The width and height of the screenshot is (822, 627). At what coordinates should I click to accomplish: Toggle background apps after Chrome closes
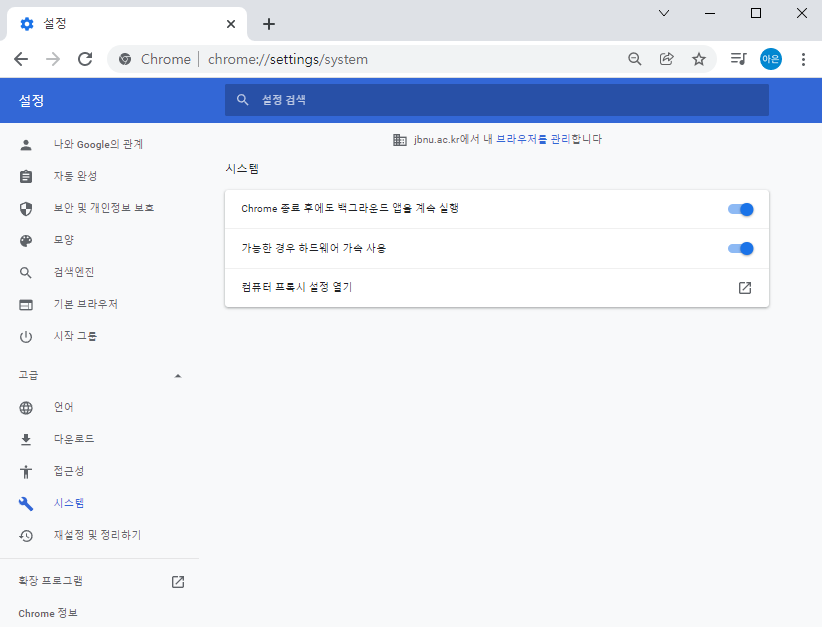[740, 210]
